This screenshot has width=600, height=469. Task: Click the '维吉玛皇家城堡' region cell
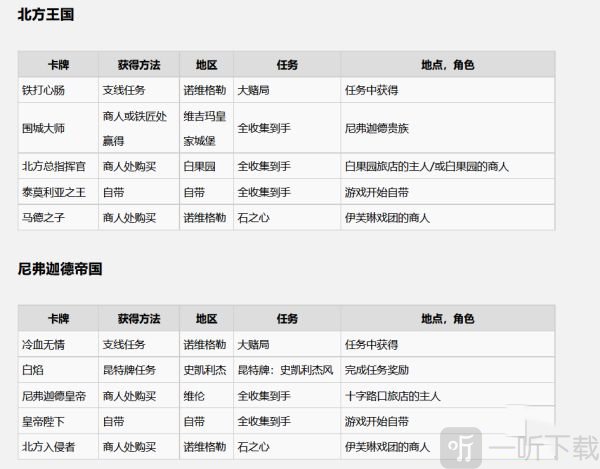[205, 129]
